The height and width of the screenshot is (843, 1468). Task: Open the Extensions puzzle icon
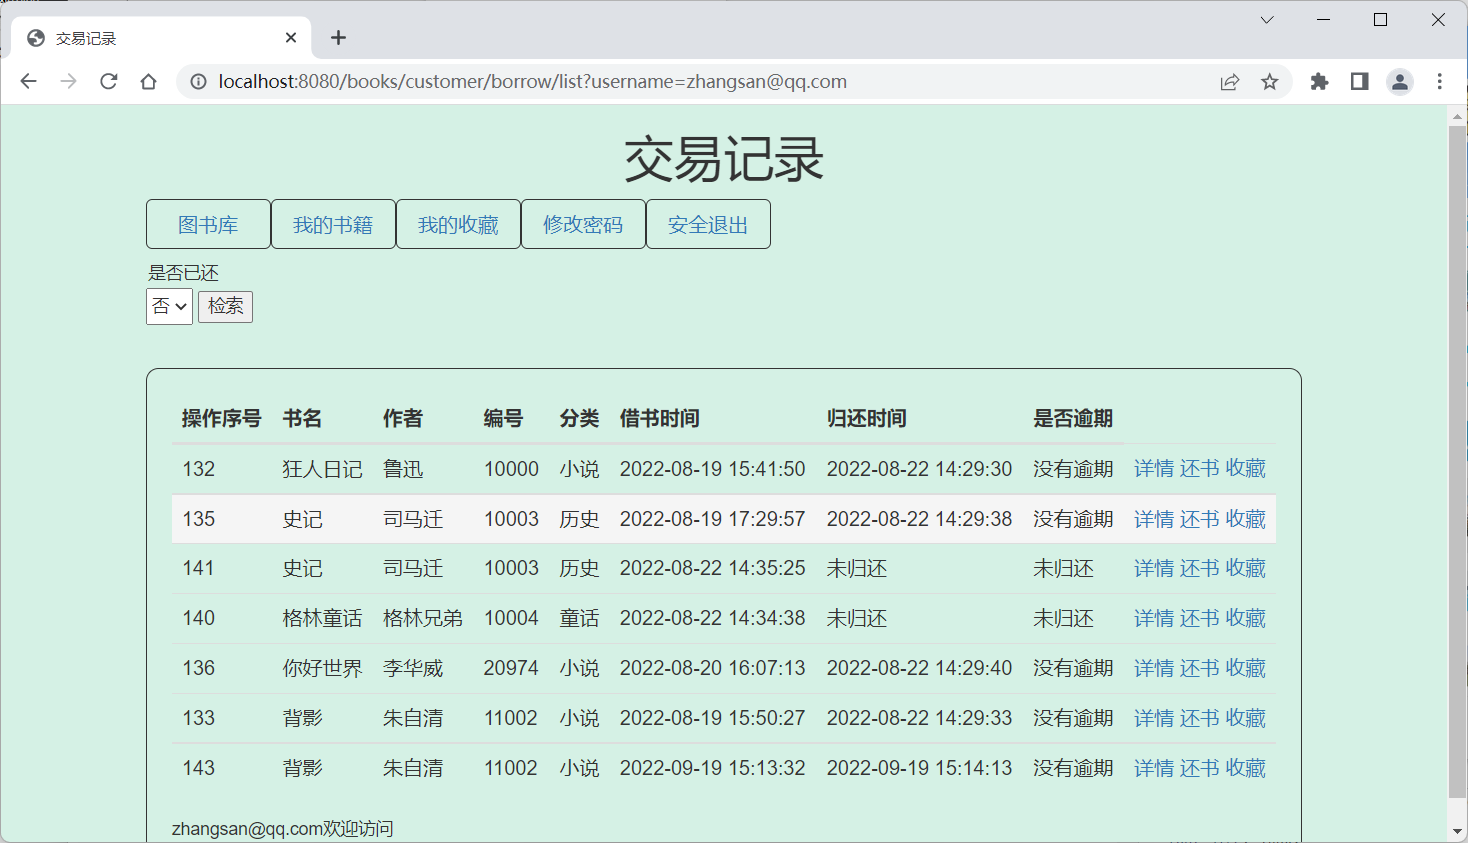pos(1320,82)
